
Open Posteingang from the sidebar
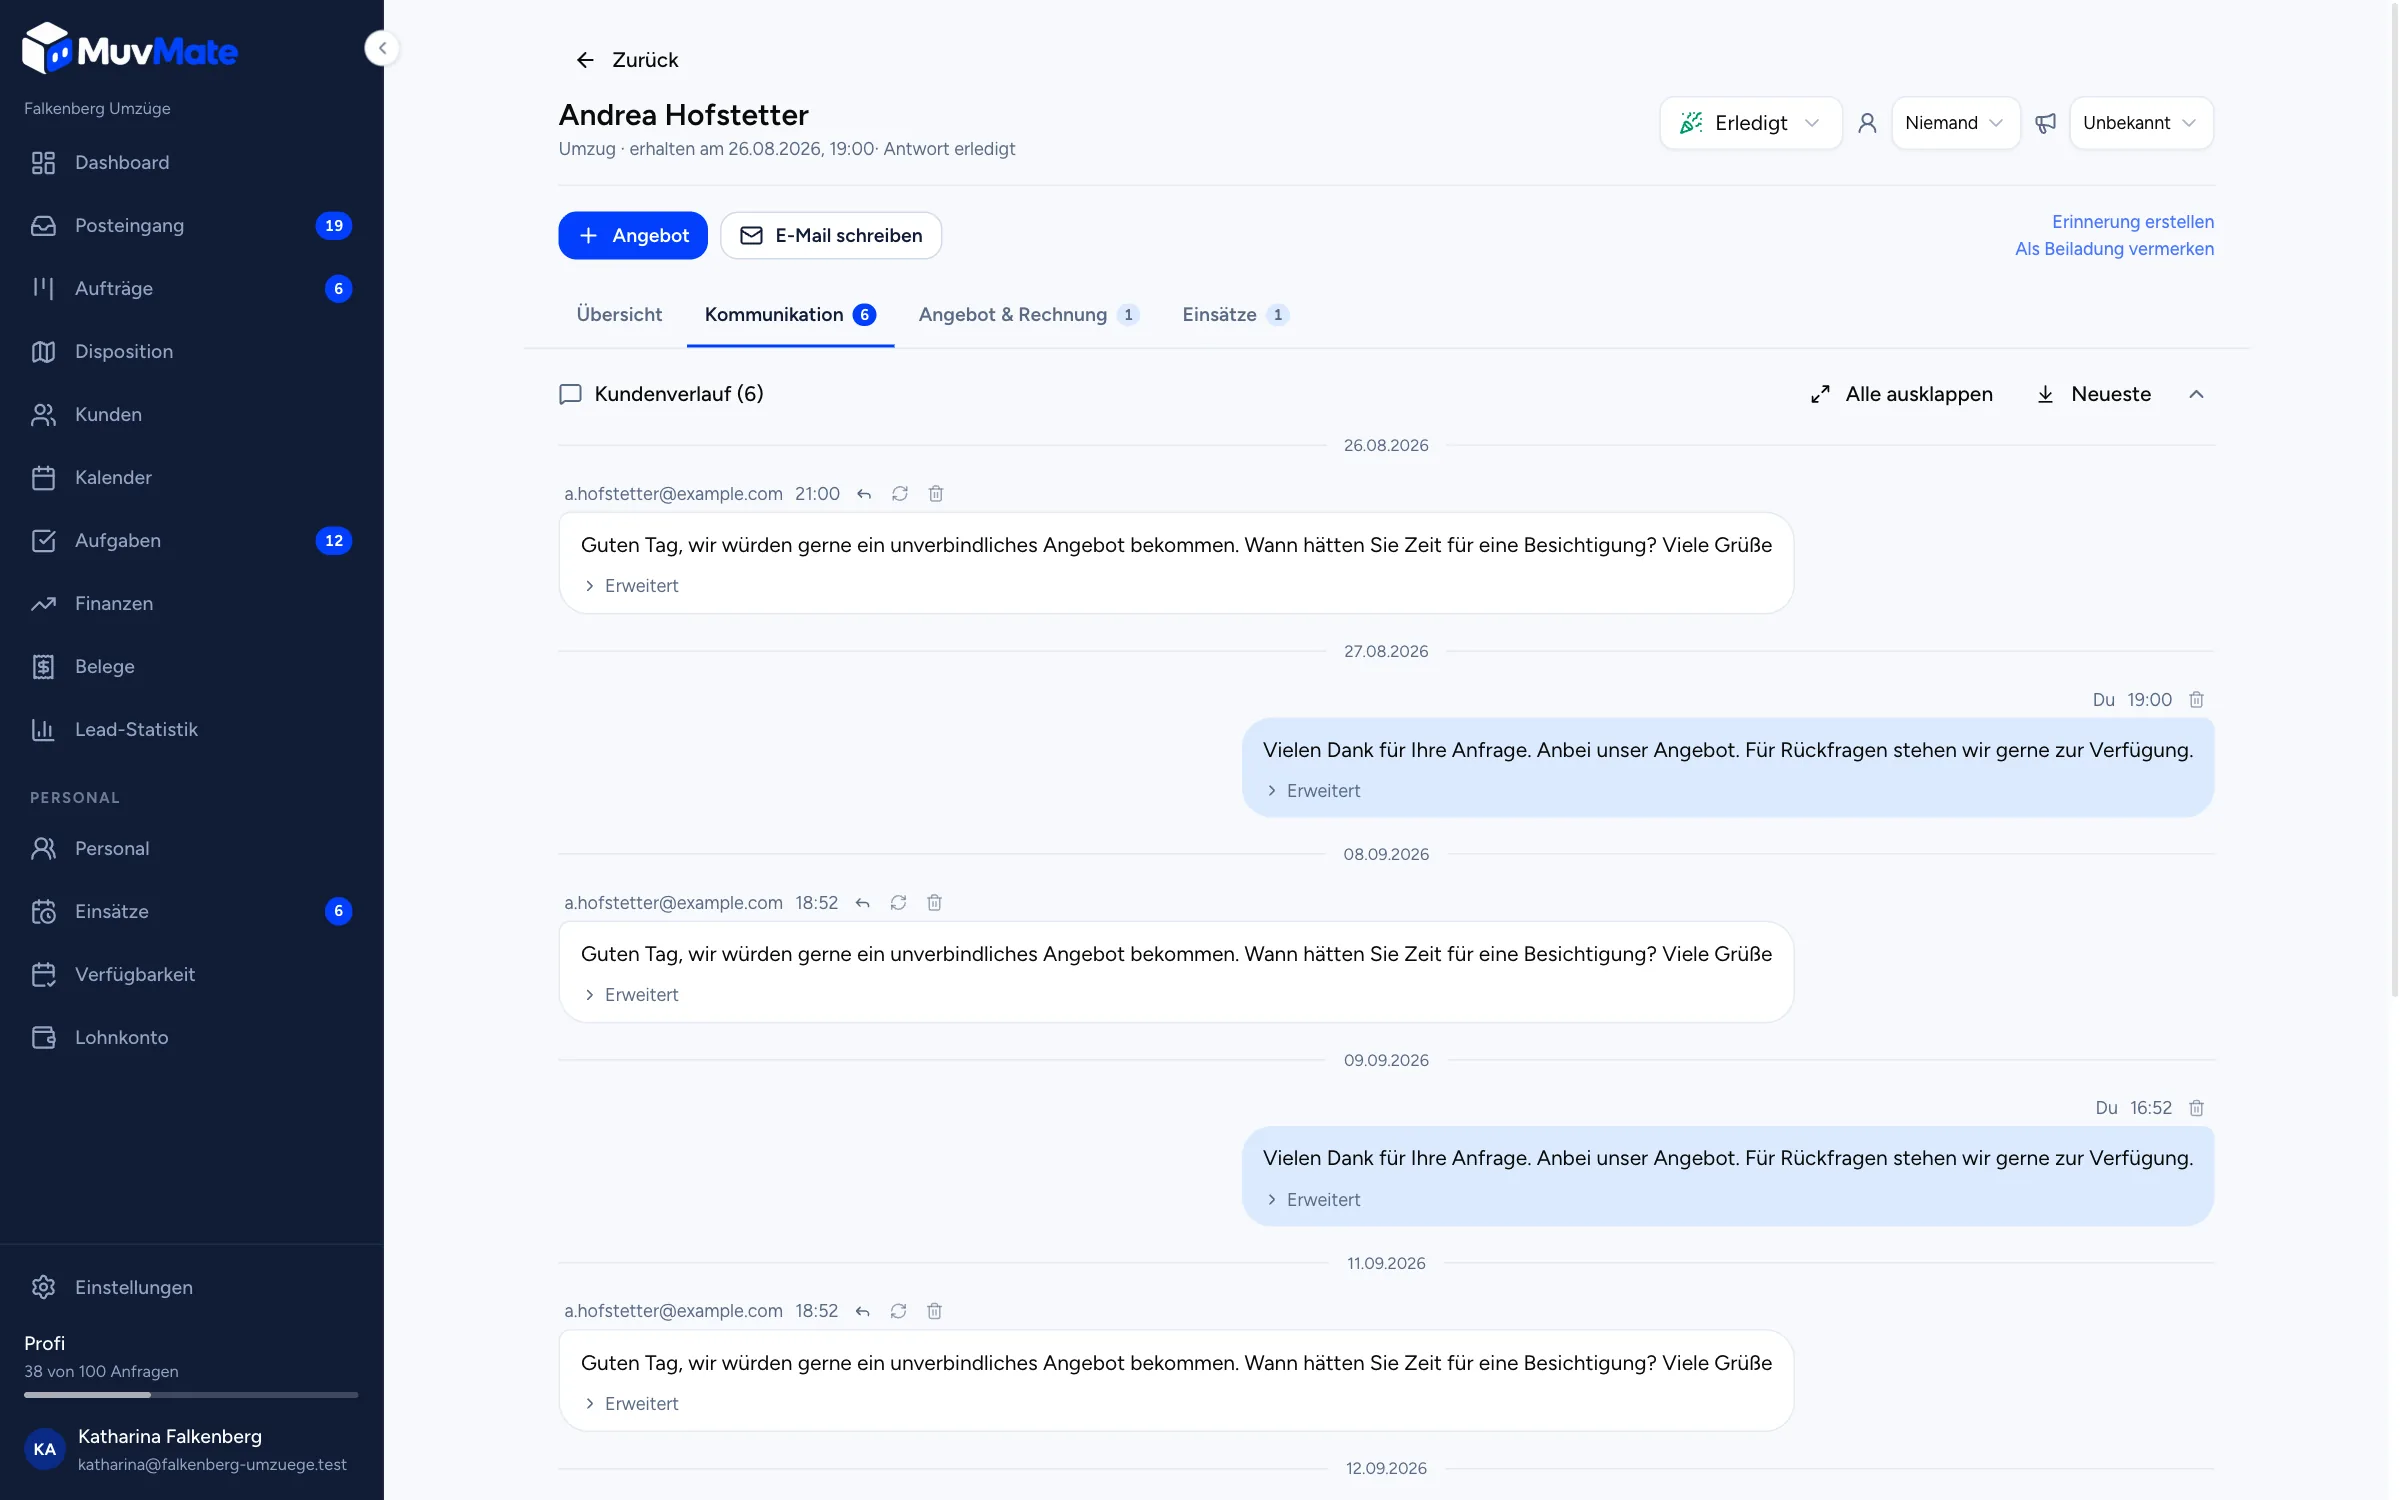pyautogui.click(x=192, y=225)
